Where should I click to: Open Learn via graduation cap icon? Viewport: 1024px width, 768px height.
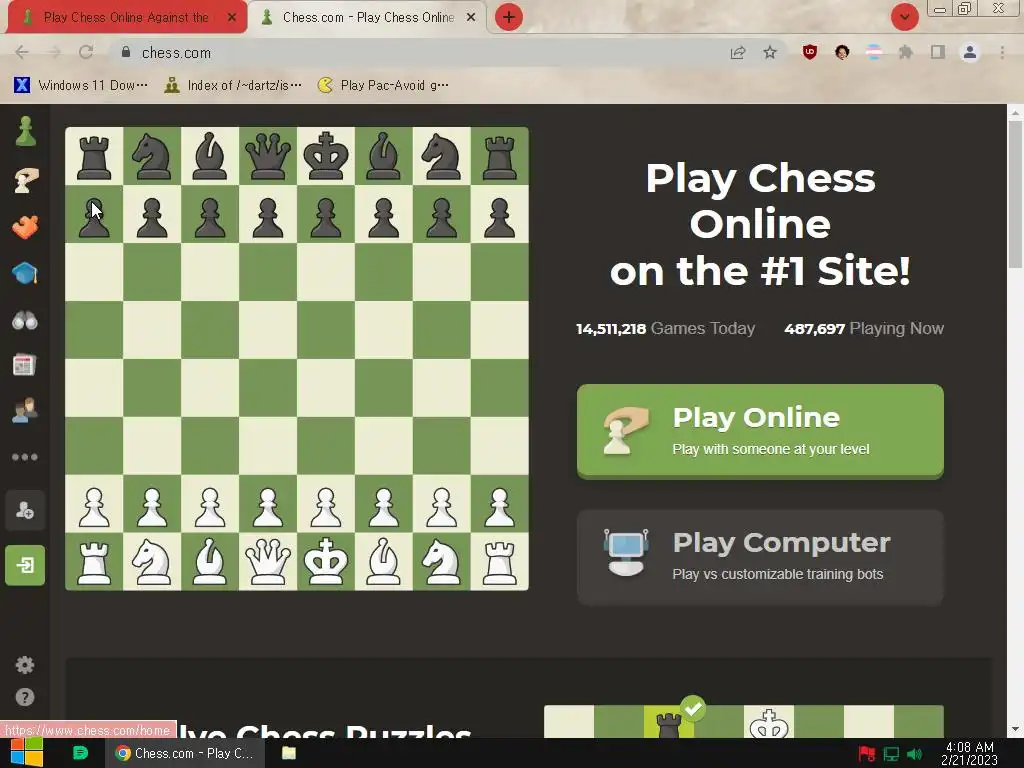click(25, 274)
